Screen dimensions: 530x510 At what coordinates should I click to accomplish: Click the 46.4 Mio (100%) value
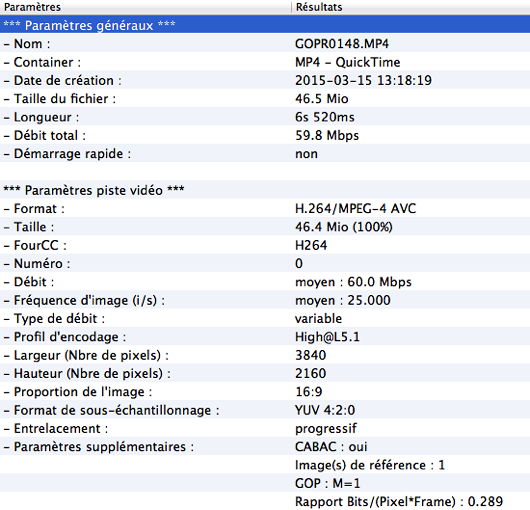click(344, 227)
